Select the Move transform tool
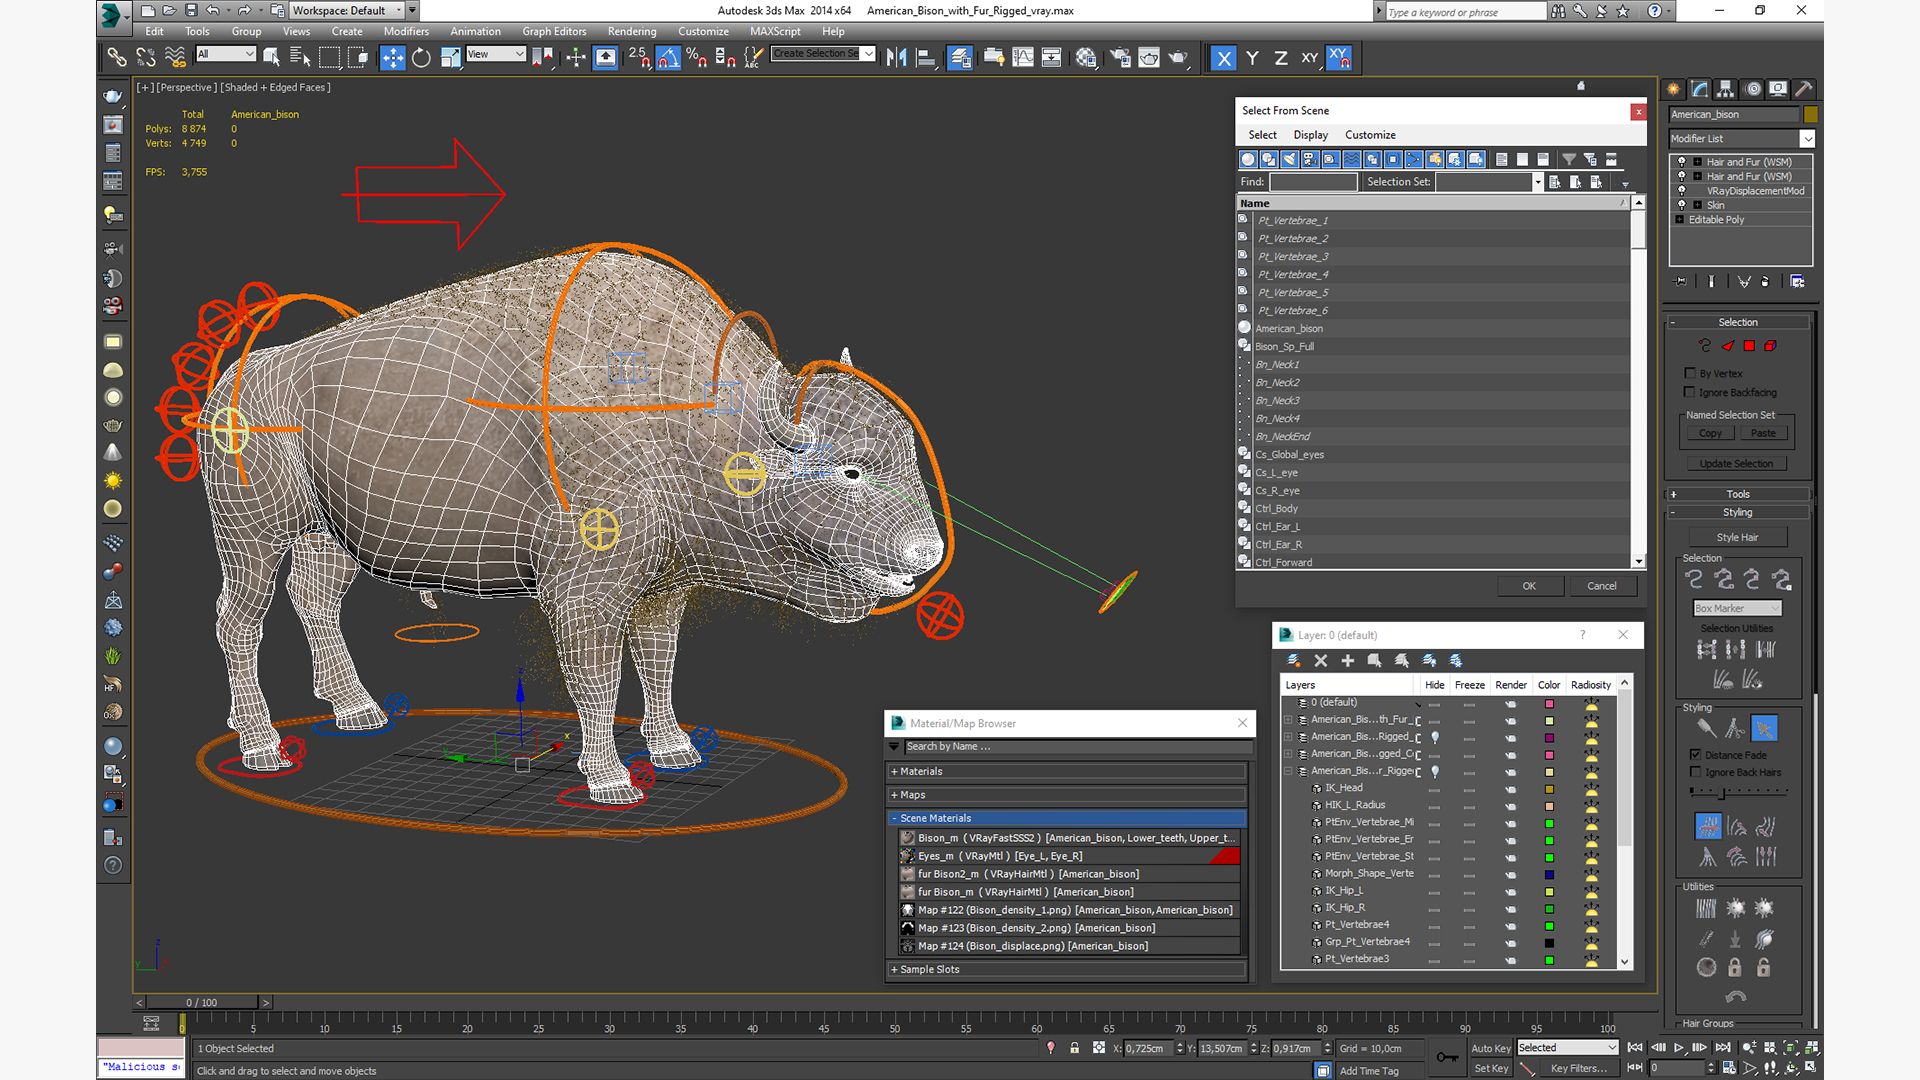The width and height of the screenshot is (1920, 1080). coord(393,58)
